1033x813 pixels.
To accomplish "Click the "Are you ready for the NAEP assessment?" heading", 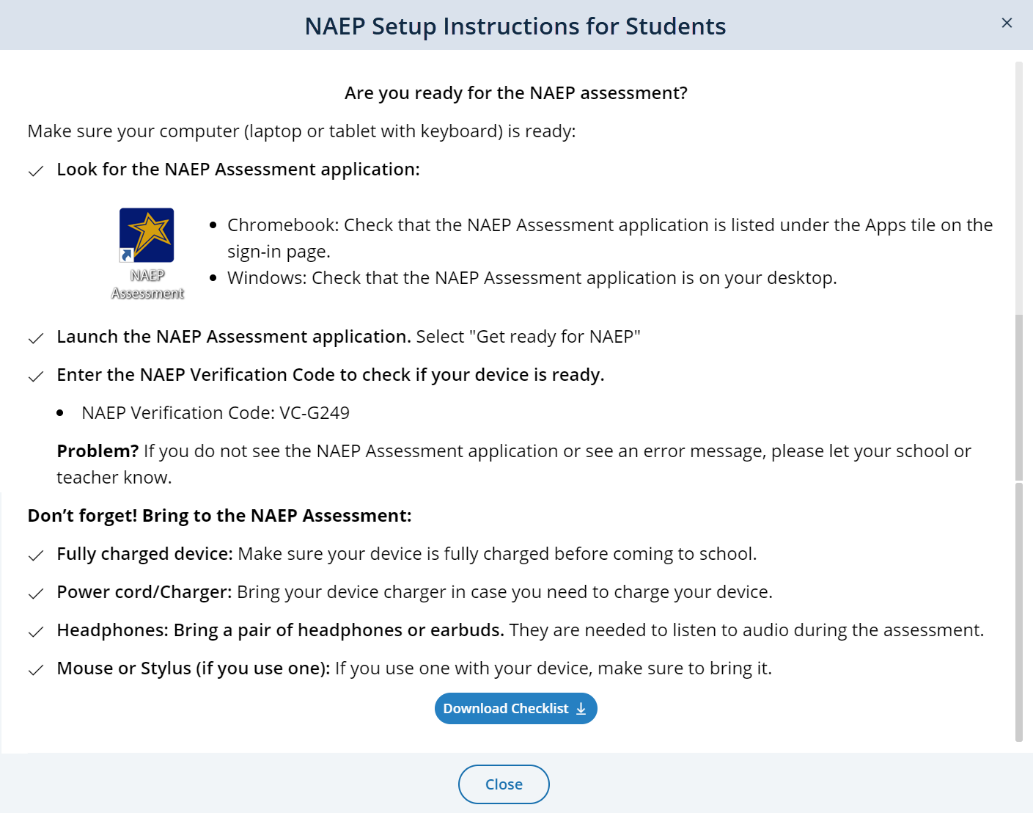I will (516, 93).
